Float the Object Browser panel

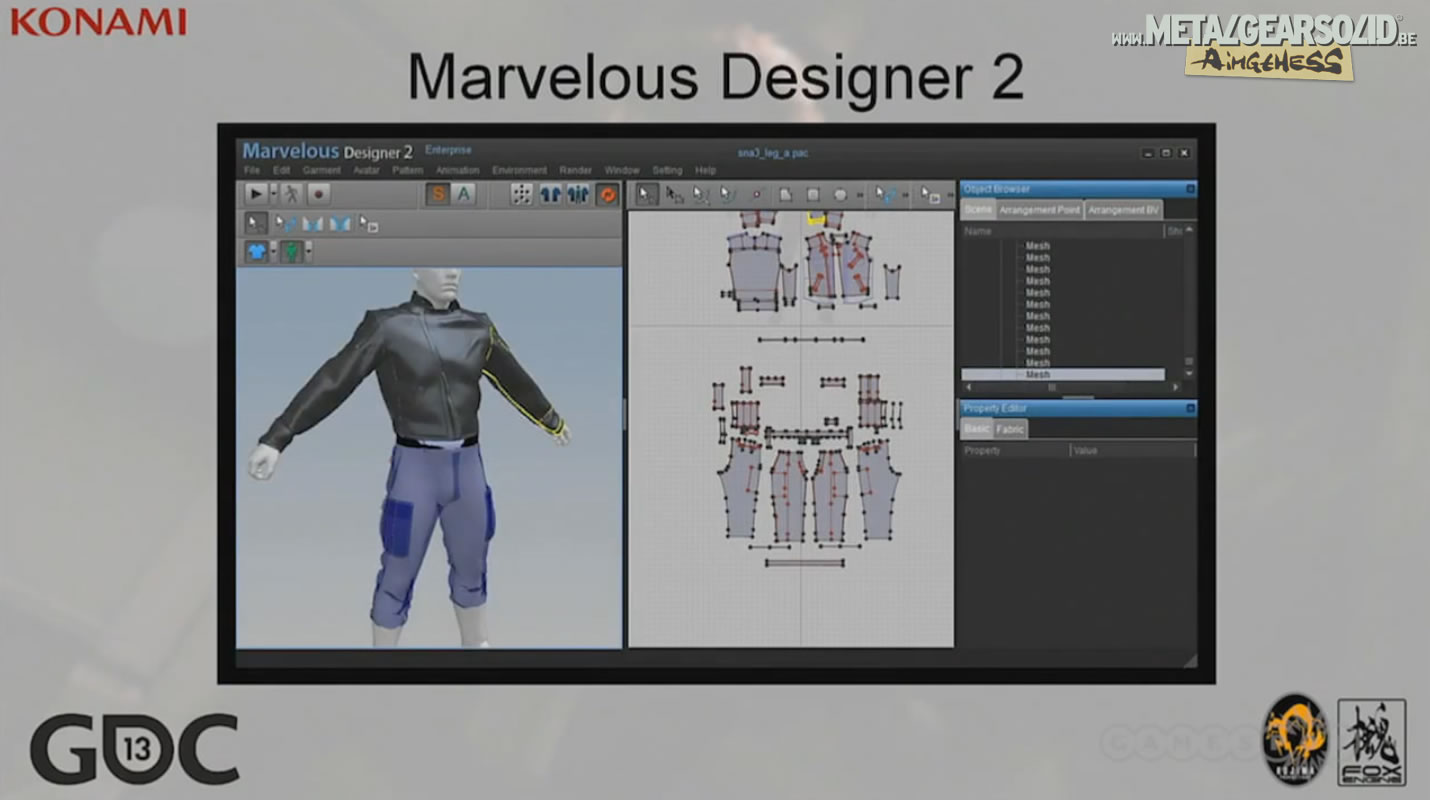coord(1190,189)
